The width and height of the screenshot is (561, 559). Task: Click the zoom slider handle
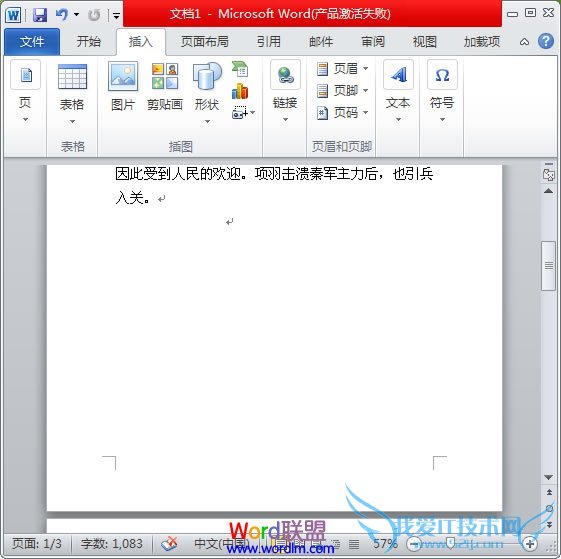(450, 544)
